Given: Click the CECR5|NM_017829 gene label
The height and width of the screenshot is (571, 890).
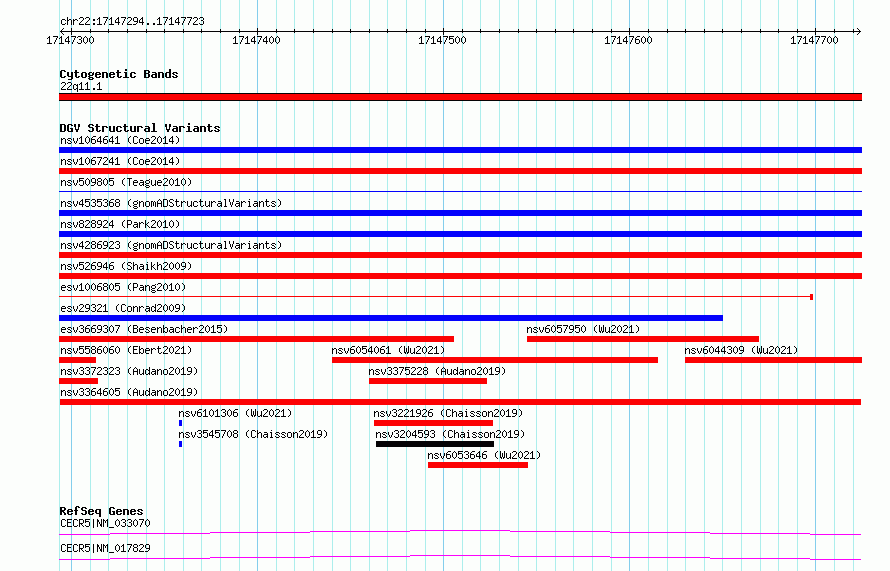Looking at the screenshot, I should point(105,548).
